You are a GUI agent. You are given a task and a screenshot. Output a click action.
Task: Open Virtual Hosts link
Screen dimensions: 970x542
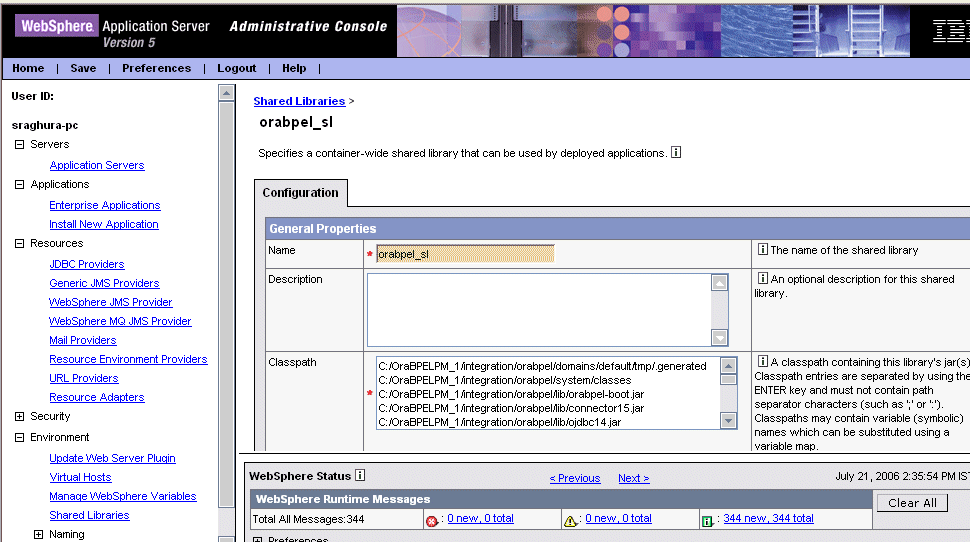80,477
